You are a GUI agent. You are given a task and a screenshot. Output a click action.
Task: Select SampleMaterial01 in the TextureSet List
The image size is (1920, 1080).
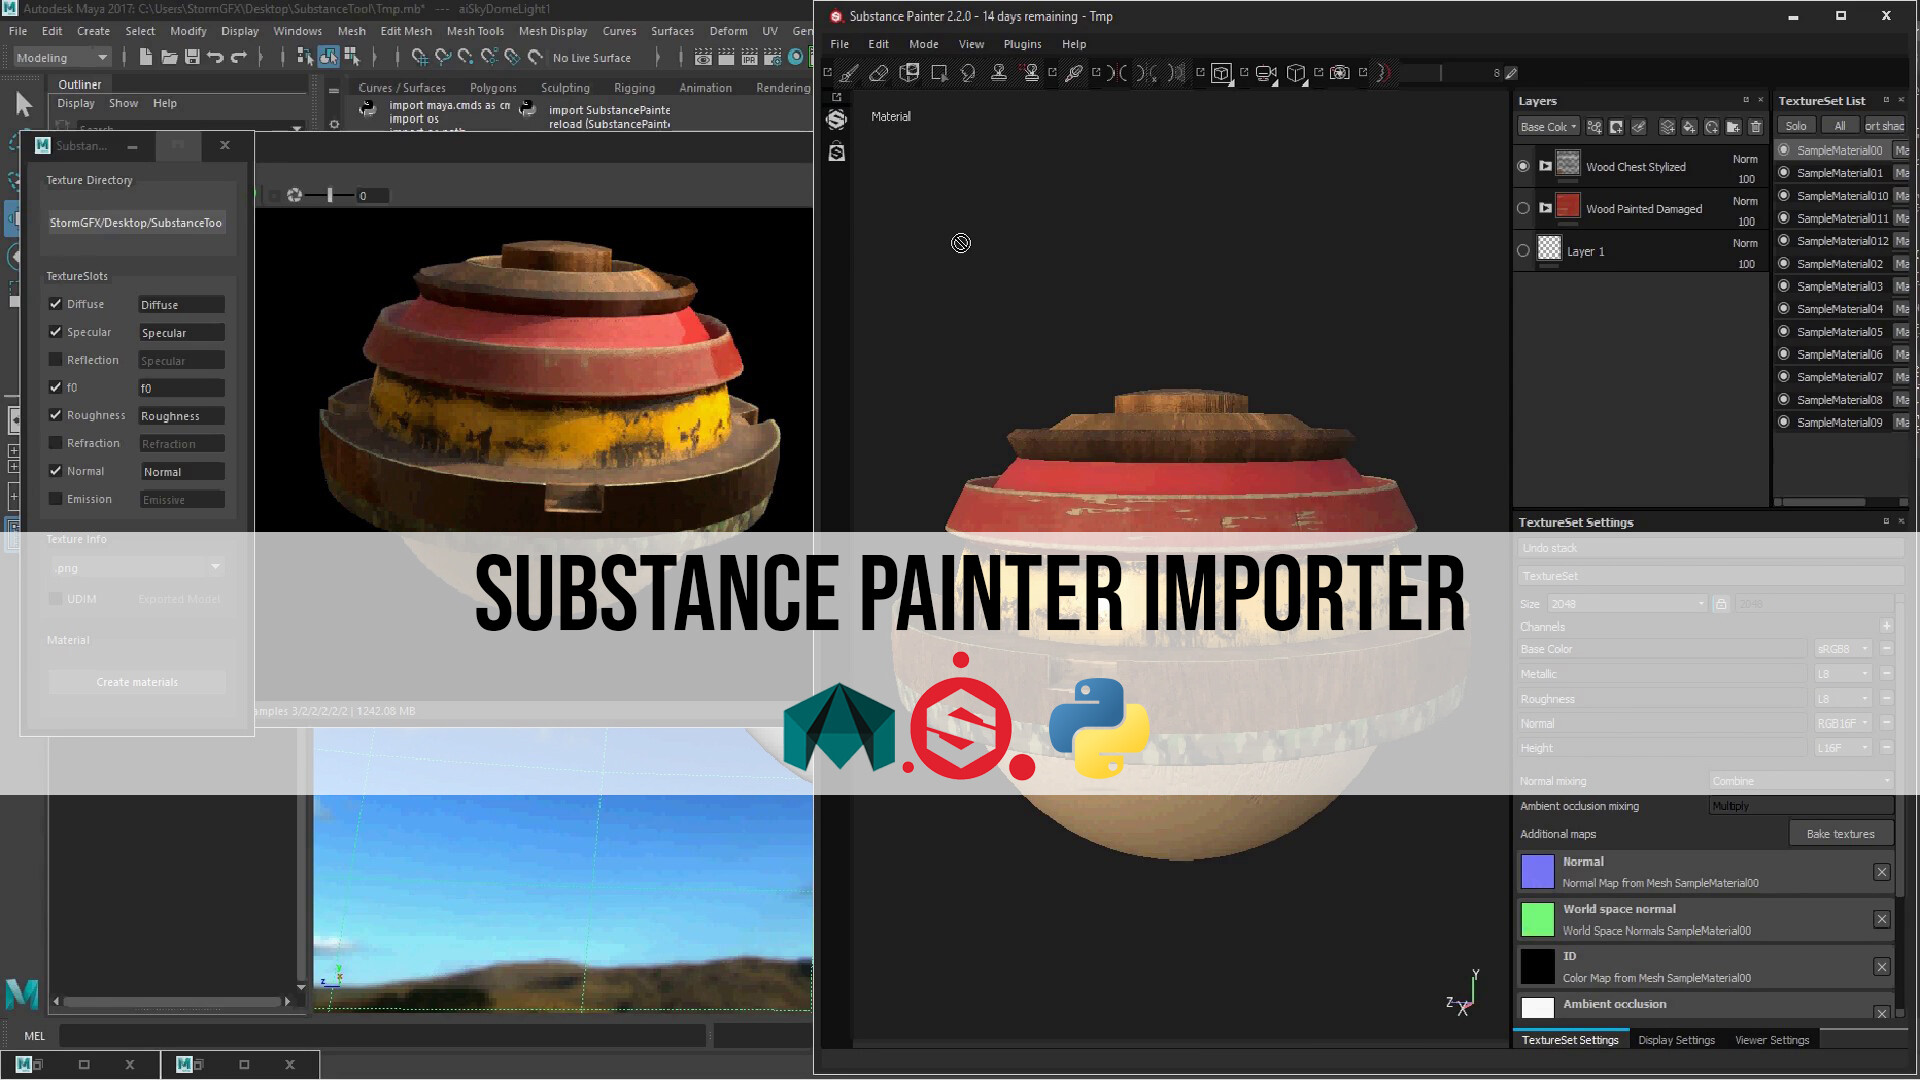click(1838, 172)
